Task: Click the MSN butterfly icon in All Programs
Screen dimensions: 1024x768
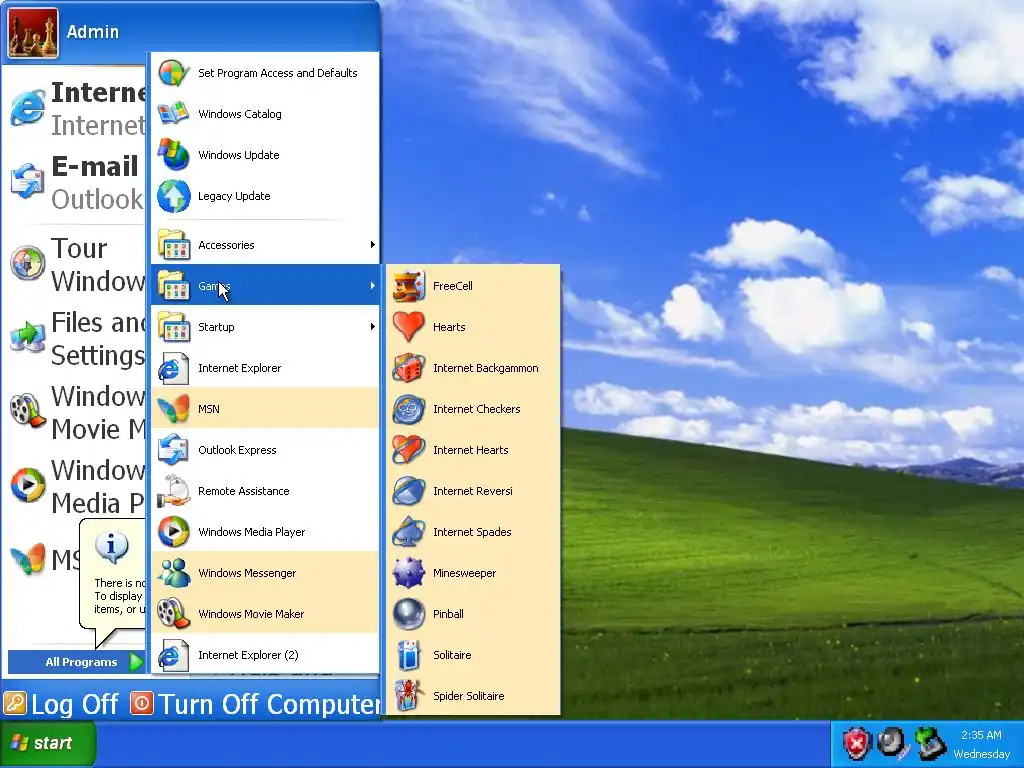Action: coord(174,409)
